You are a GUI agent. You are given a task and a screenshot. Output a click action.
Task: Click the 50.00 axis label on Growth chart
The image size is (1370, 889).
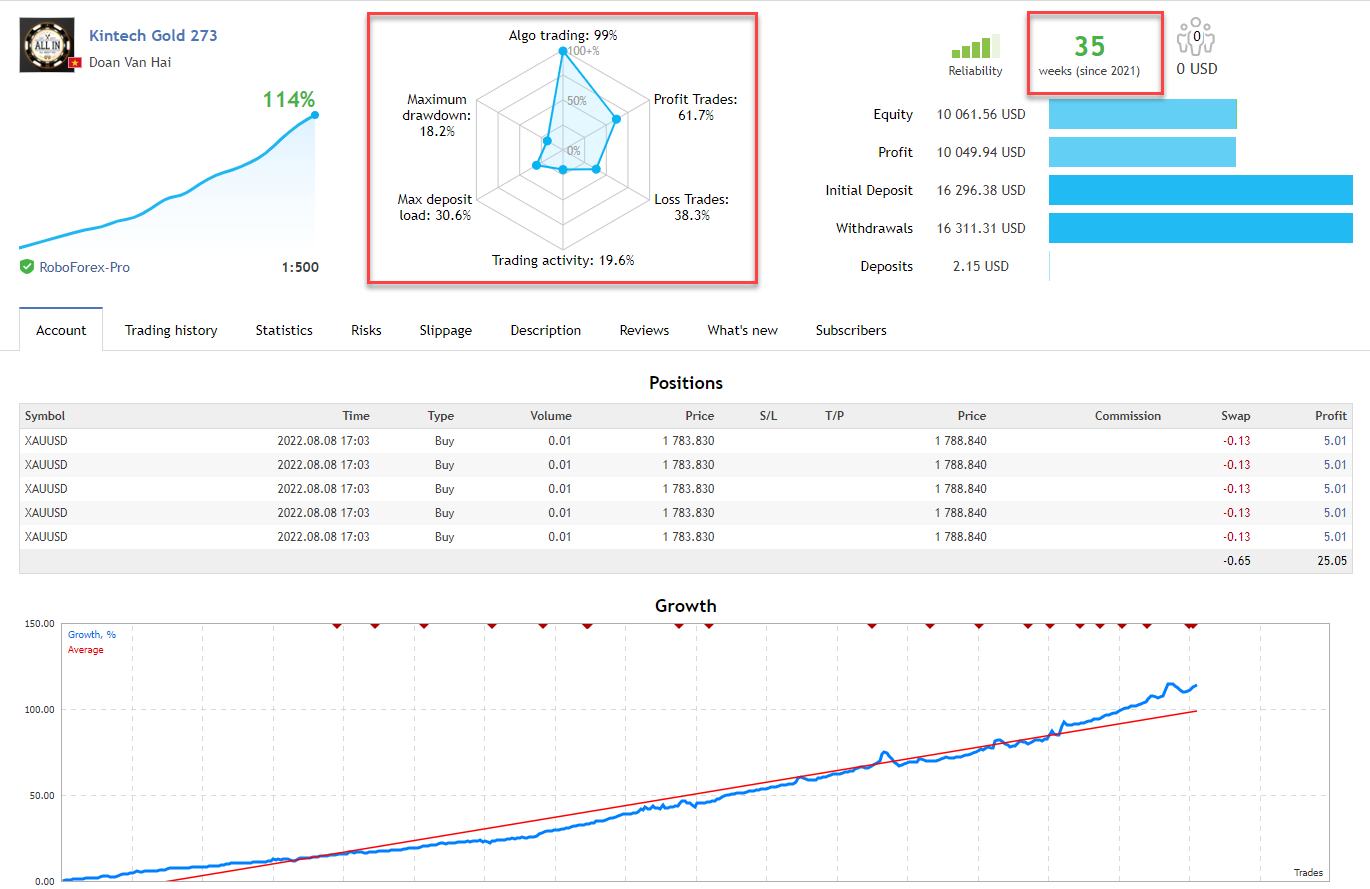click(x=41, y=796)
